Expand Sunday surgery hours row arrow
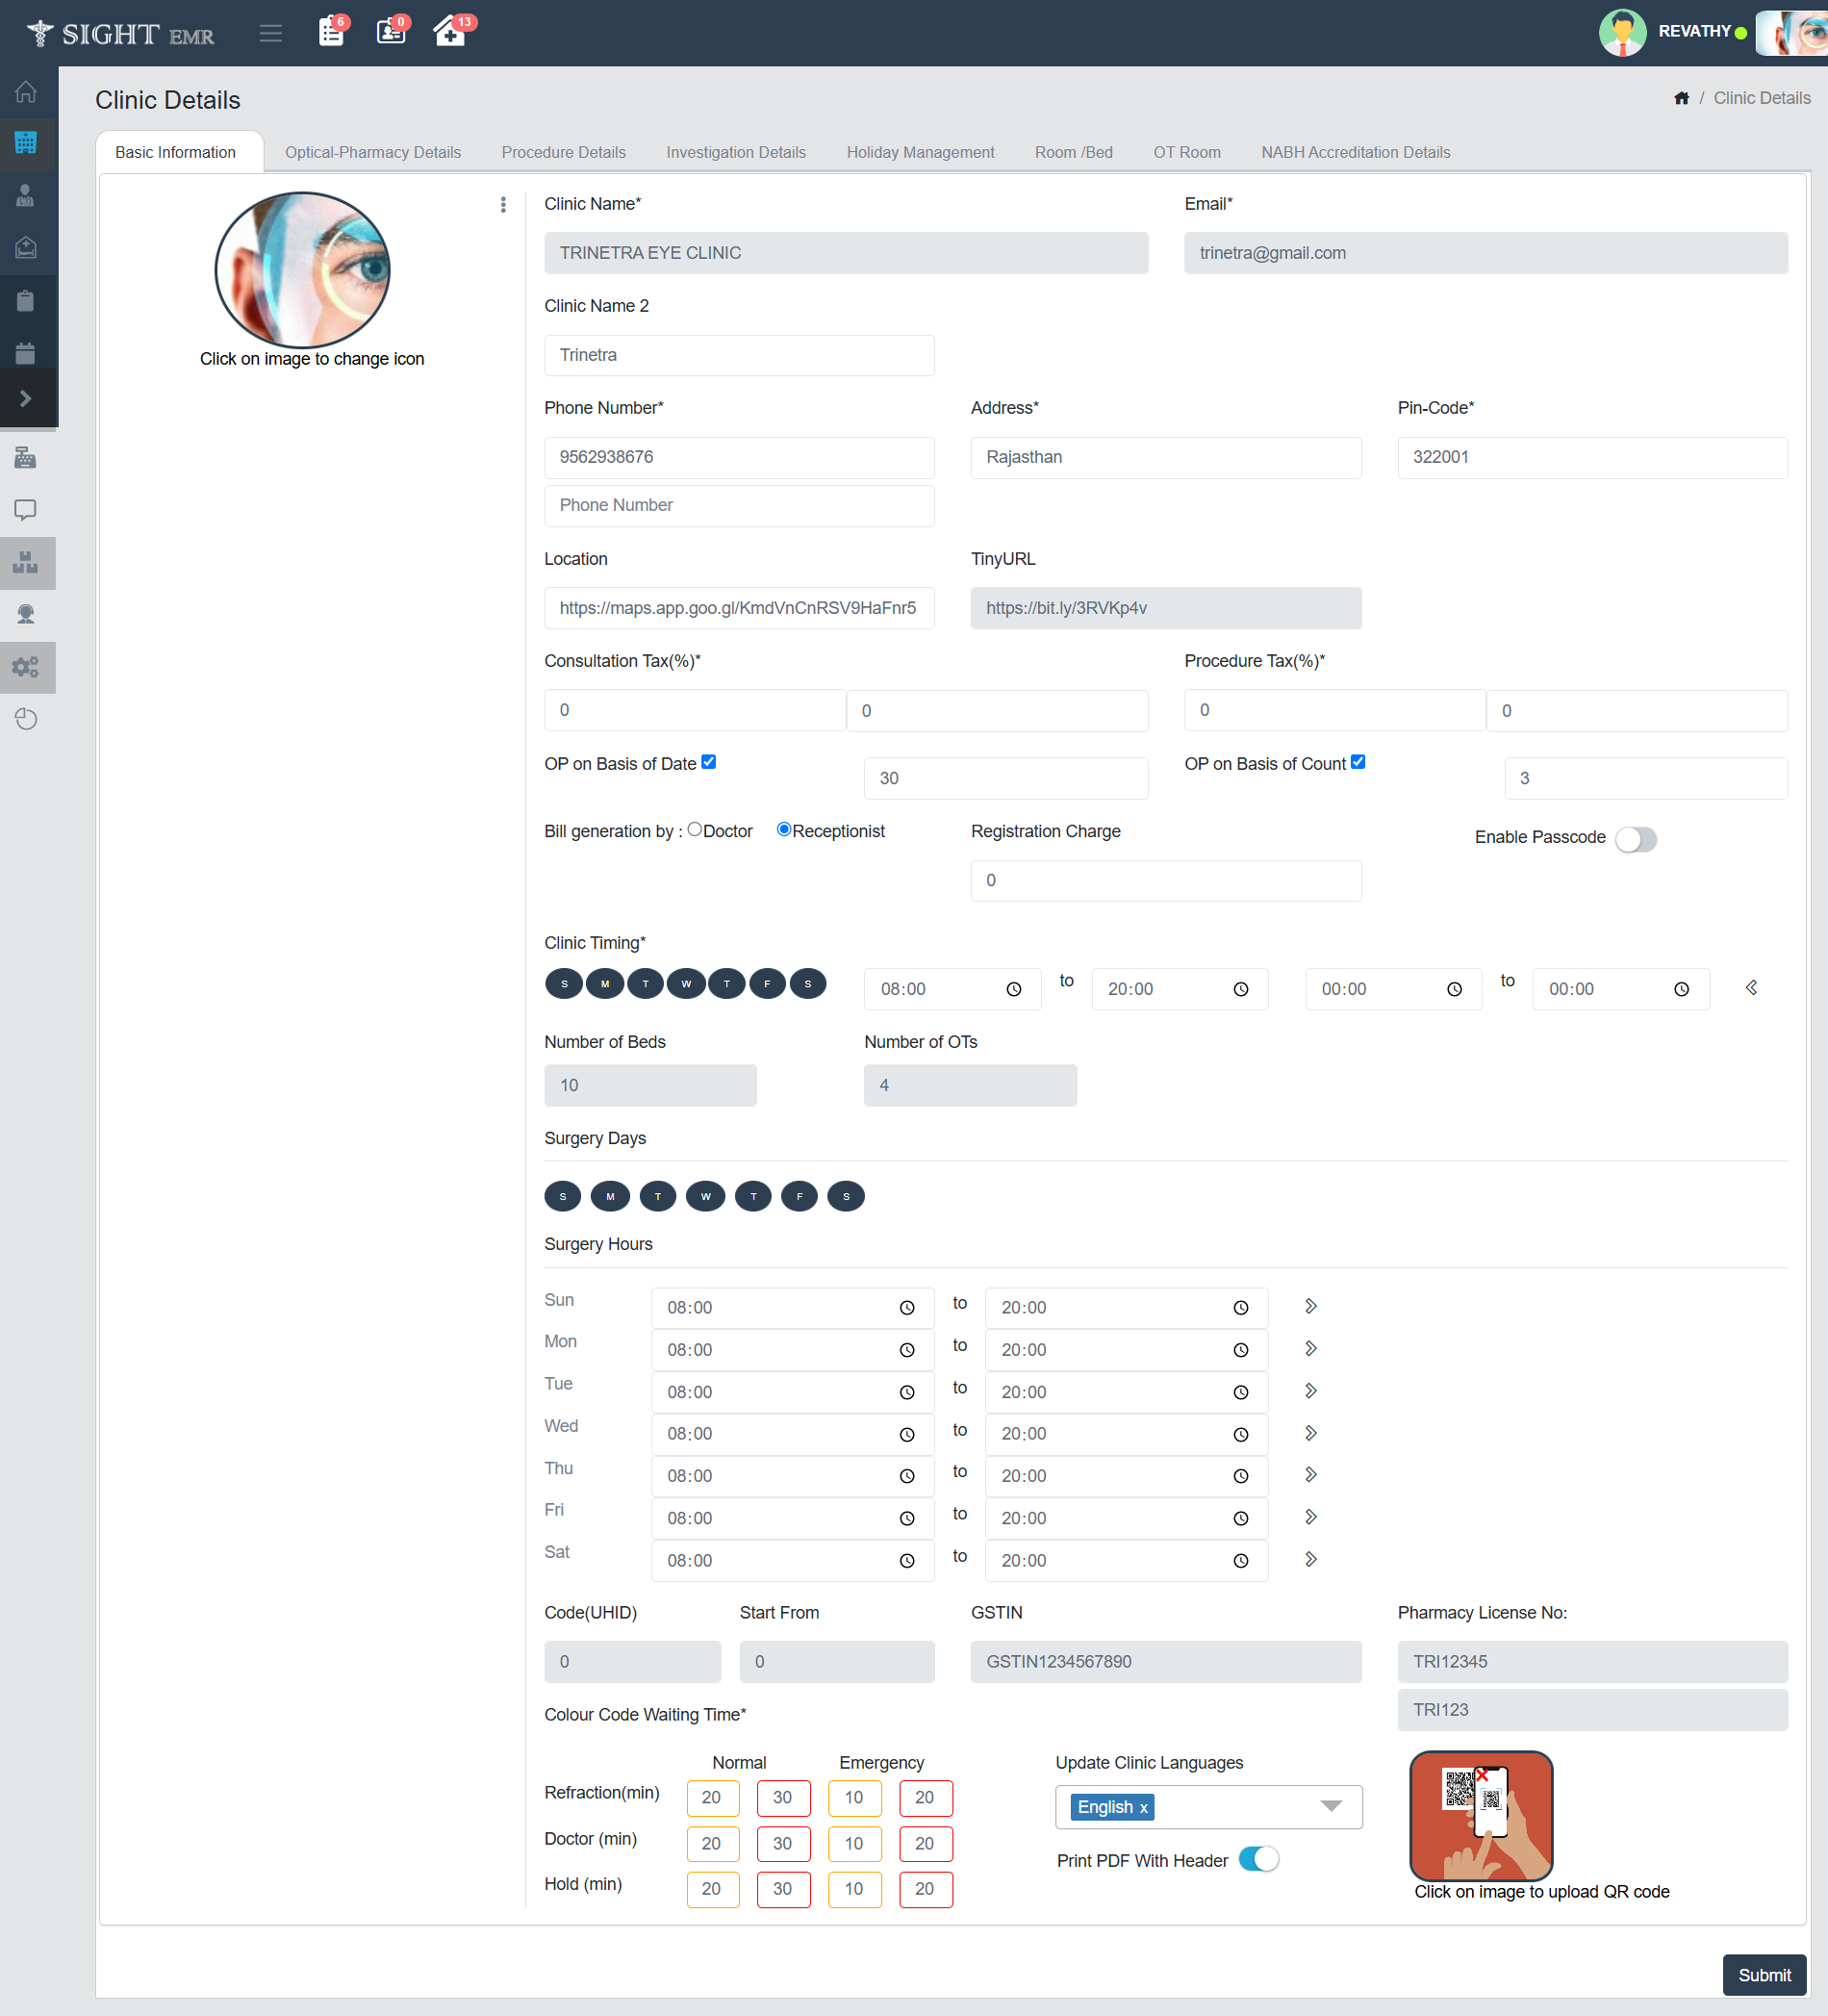 pyautogui.click(x=1310, y=1306)
